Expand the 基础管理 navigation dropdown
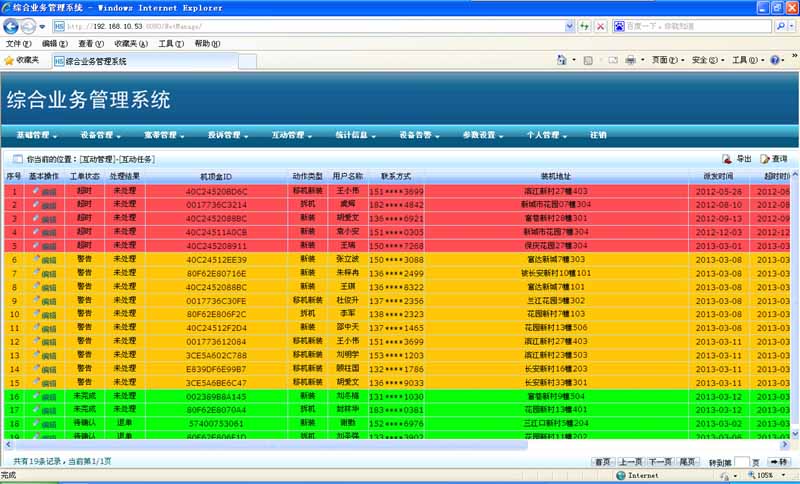Screen dimensions: 800x484 39,135
